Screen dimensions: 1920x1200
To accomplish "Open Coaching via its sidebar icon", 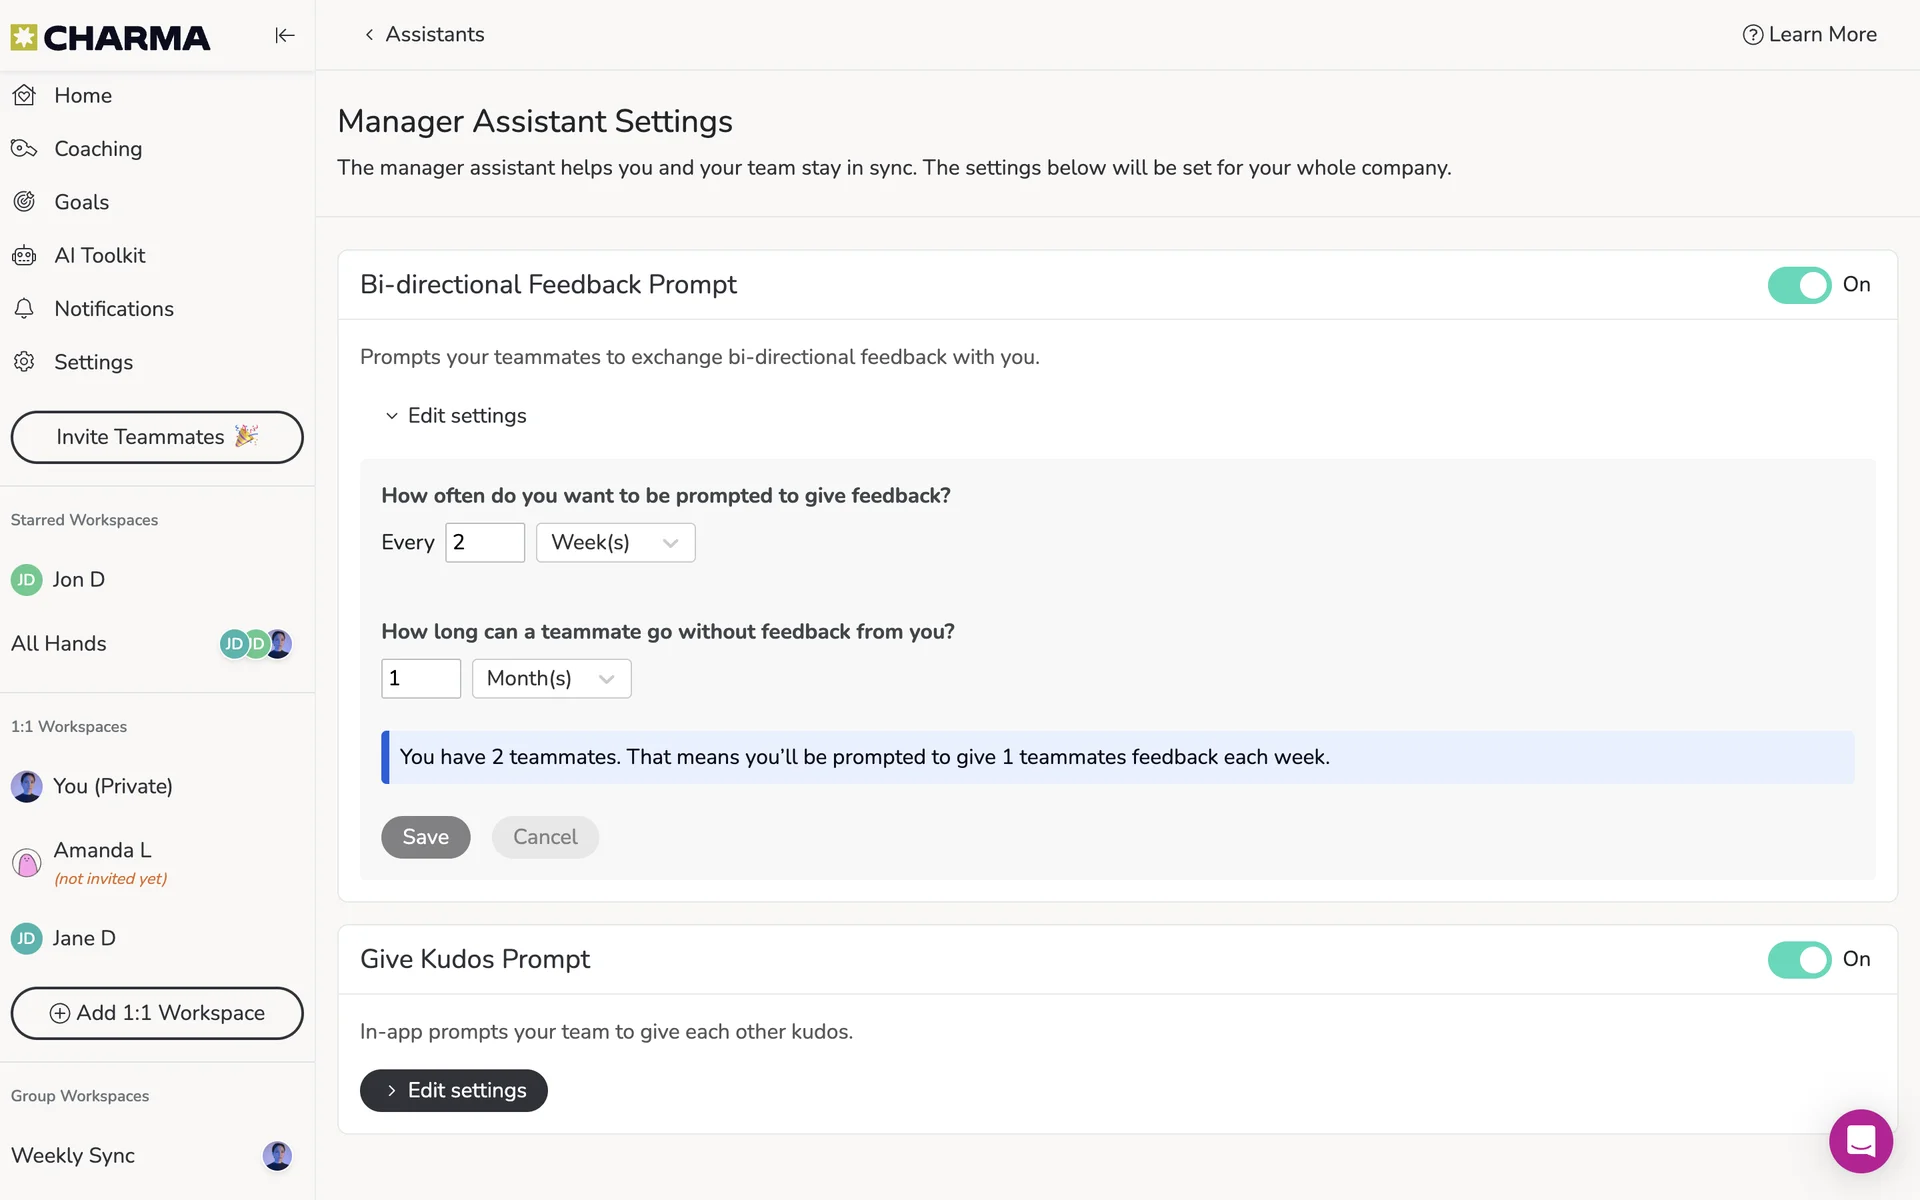I will [25, 149].
